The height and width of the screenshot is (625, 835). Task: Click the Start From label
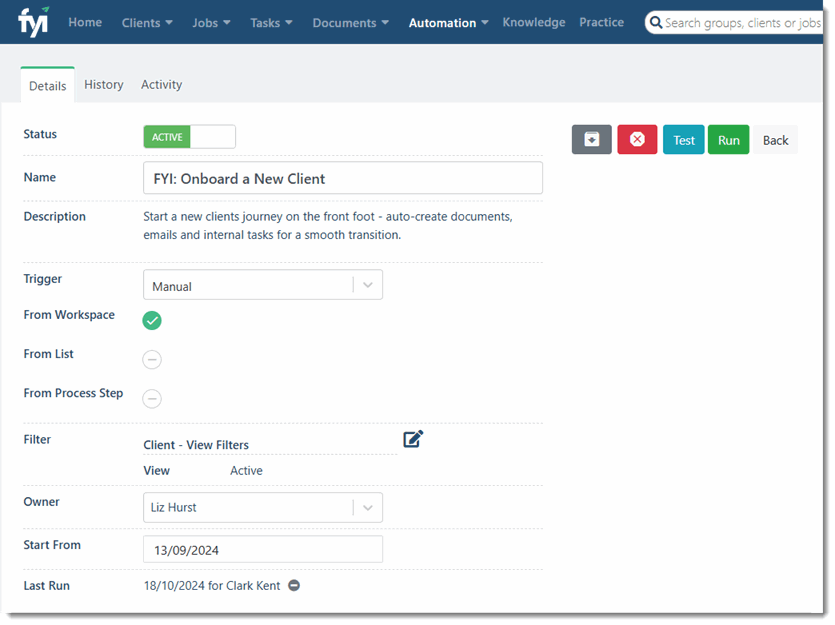pos(52,545)
